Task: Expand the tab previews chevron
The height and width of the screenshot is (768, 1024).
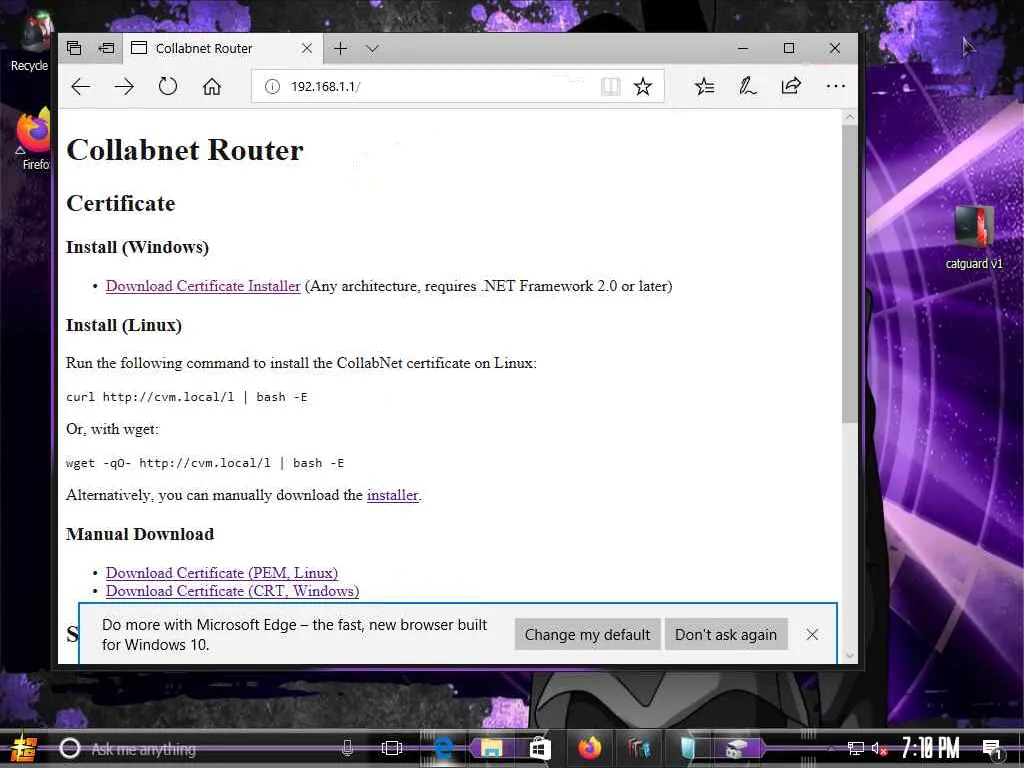Action: [372, 48]
